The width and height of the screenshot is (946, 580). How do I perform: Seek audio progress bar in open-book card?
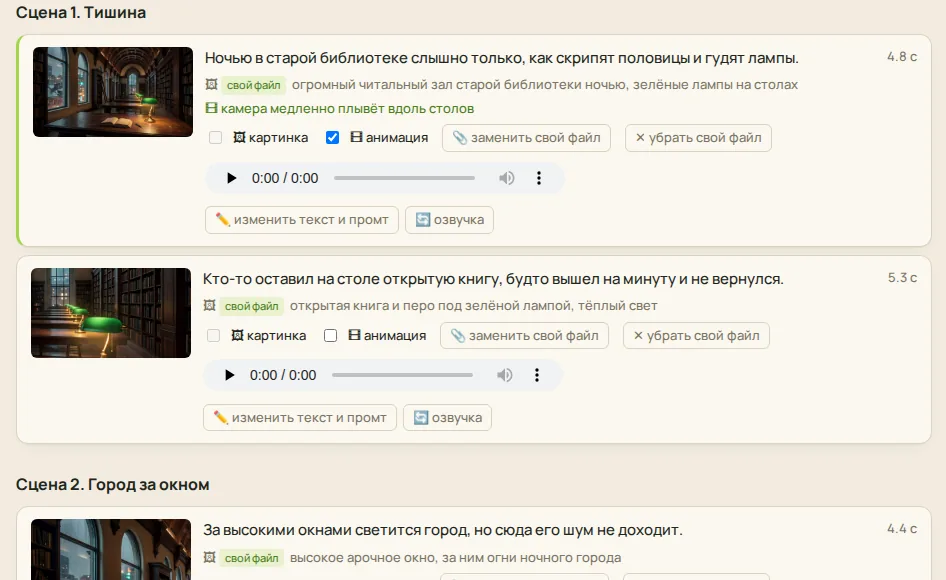point(402,375)
